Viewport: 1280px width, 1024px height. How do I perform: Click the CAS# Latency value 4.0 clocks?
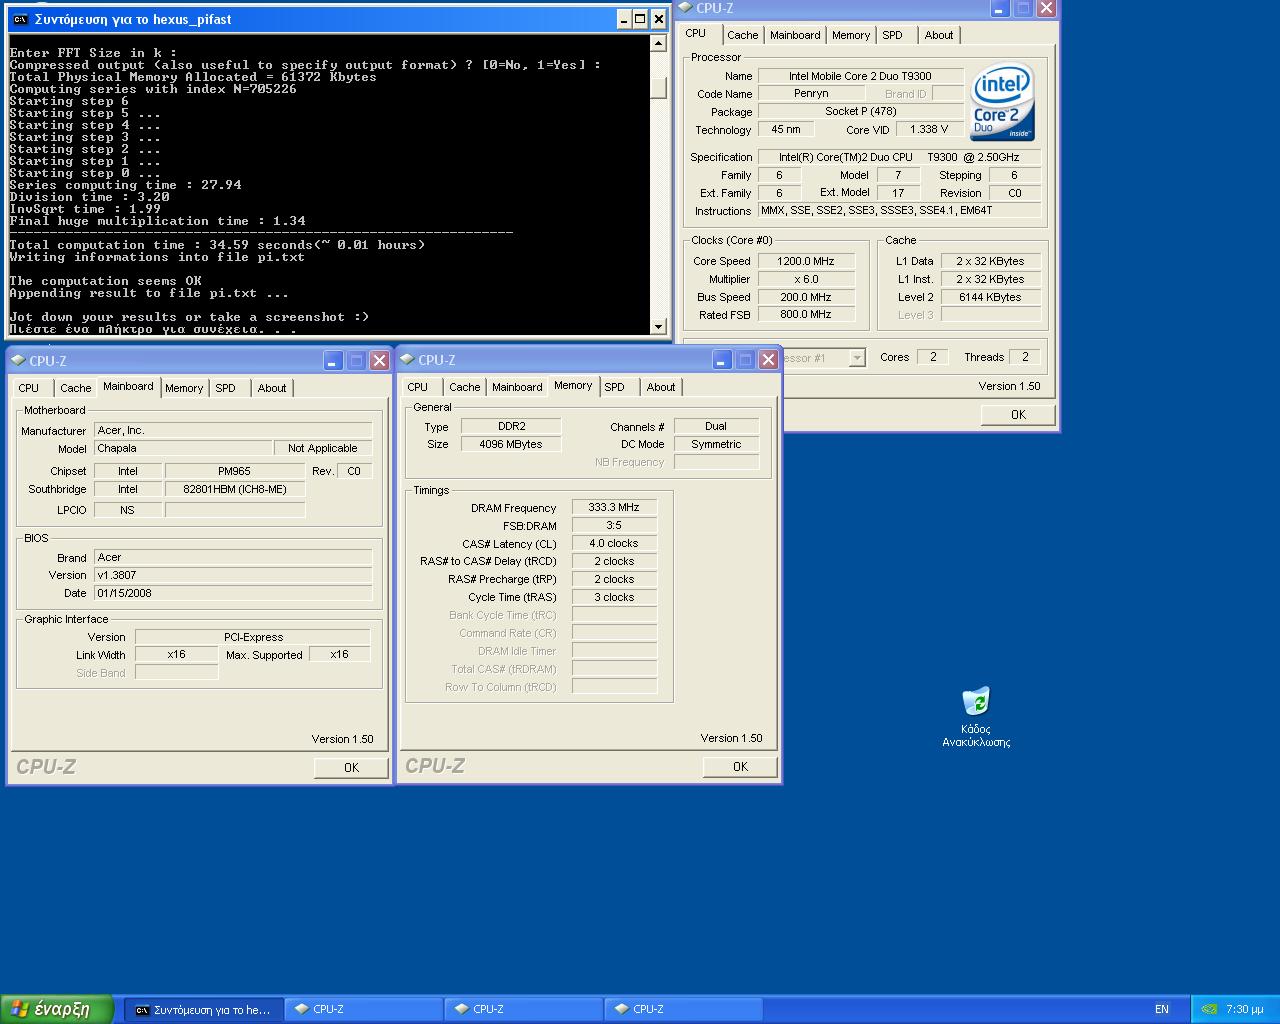click(614, 543)
